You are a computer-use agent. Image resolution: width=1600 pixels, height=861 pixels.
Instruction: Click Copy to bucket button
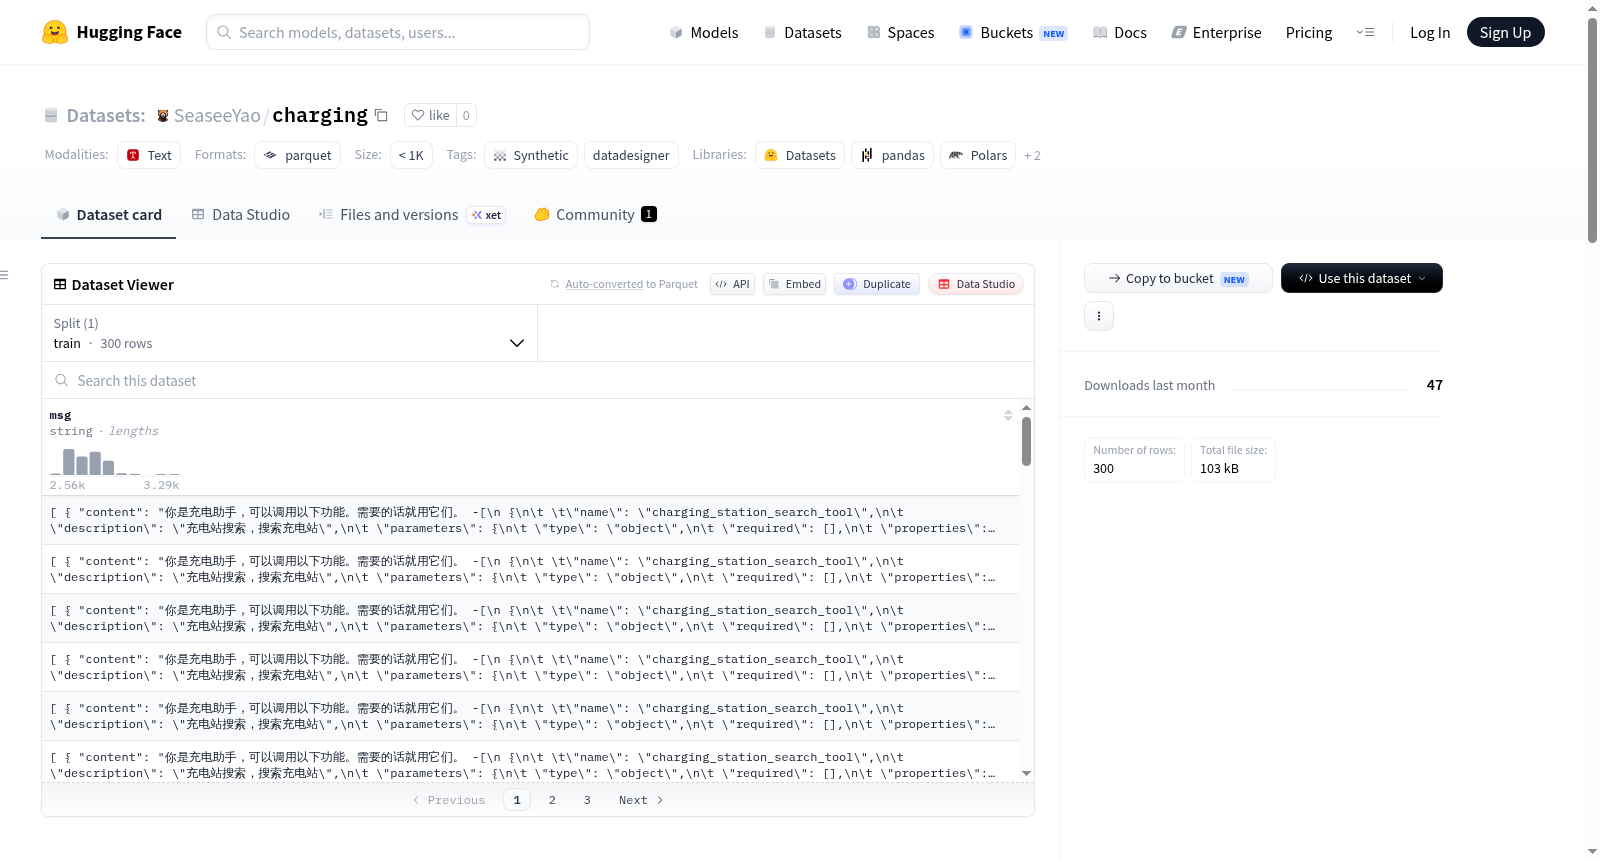click(1177, 278)
